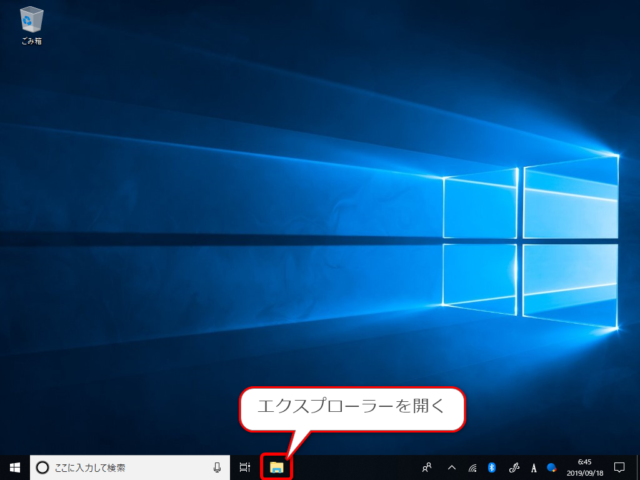Toggle the IME input mode A

click(x=533, y=468)
